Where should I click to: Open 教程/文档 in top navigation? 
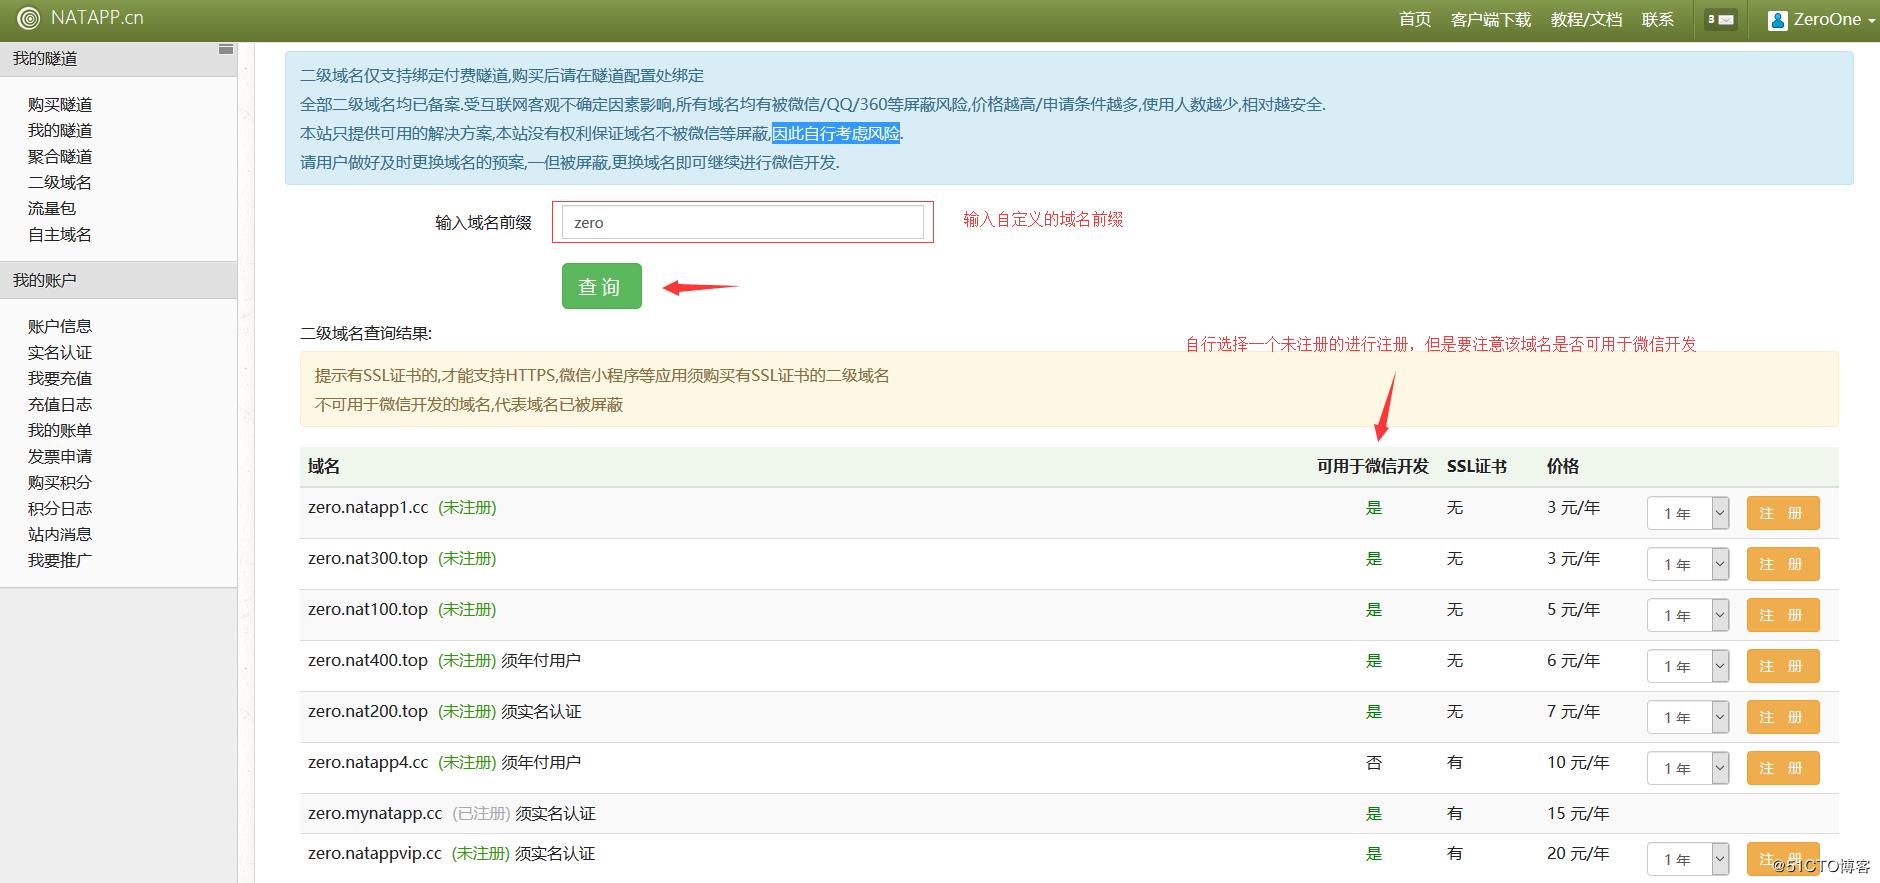click(x=1586, y=20)
